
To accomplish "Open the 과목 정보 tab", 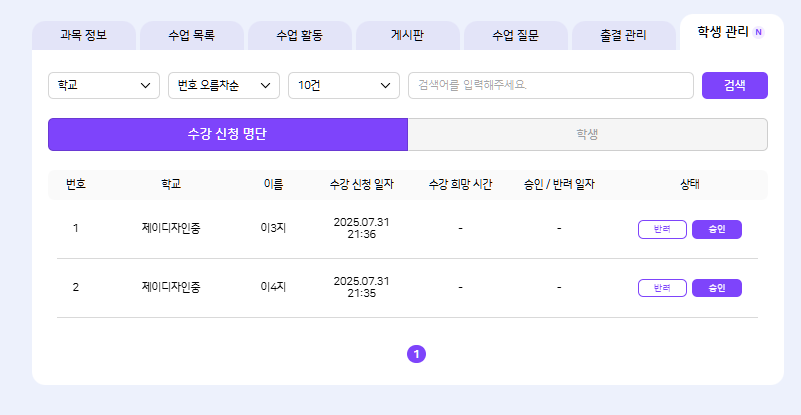I will pyautogui.click(x=85, y=36).
